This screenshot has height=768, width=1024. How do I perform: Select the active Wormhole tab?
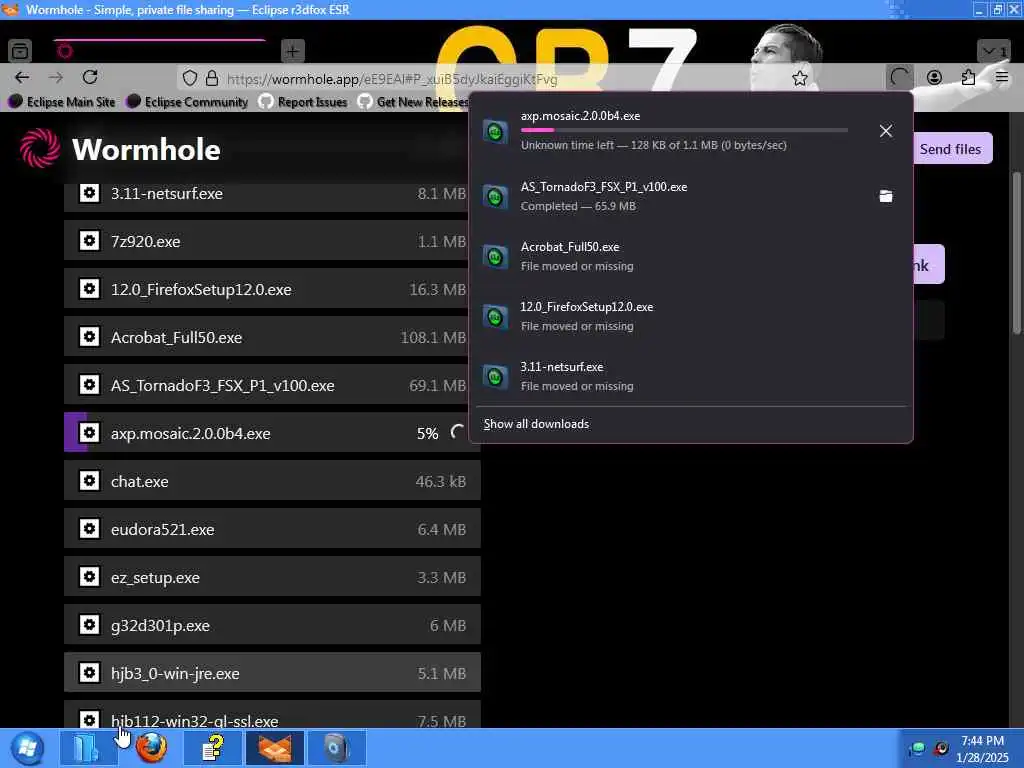(160, 51)
